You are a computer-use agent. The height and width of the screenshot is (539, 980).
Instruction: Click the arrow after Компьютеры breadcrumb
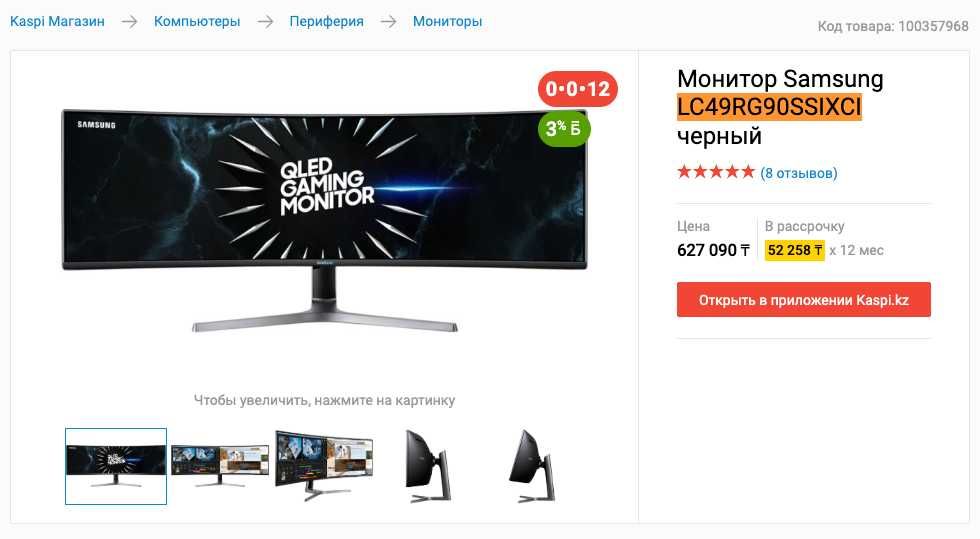pyautogui.click(x=265, y=22)
